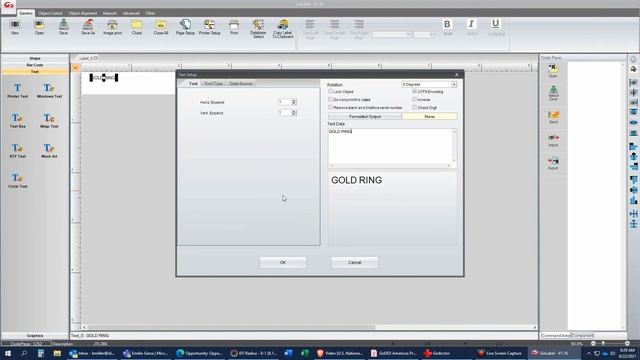Open the Network ribbon tab
Image resolution: width=640 pixels, height=360 pixels.
tap(109, 13)
